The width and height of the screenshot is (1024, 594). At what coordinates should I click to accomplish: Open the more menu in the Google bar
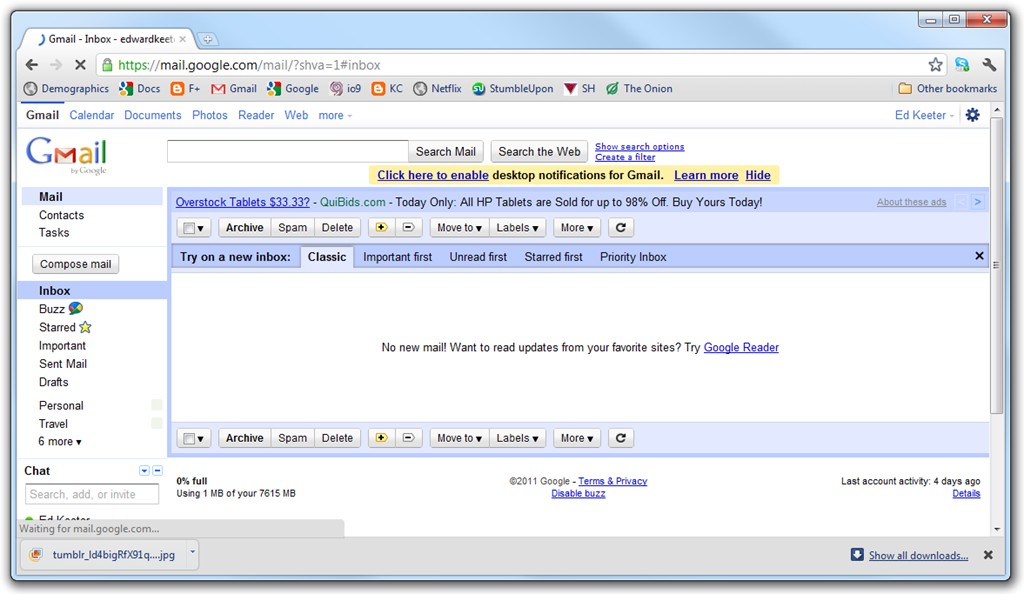click(335, 116)
